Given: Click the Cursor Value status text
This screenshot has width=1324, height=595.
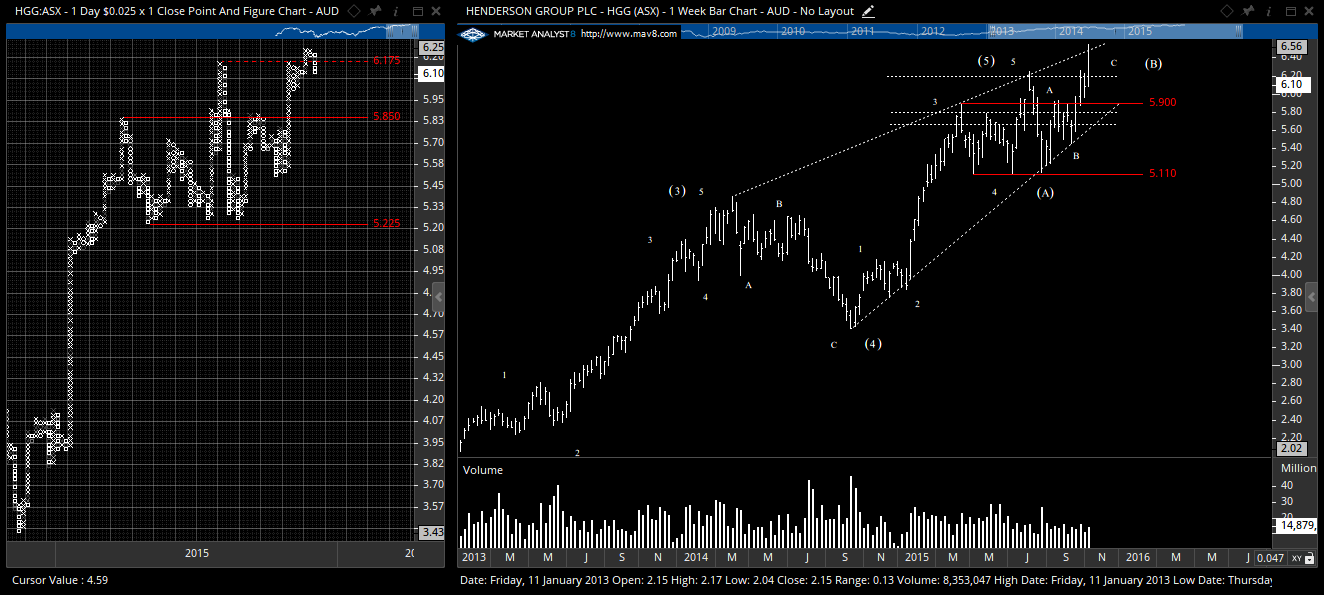Looking at the screenshot, I should pyautogui.click(x=60, y=579).
